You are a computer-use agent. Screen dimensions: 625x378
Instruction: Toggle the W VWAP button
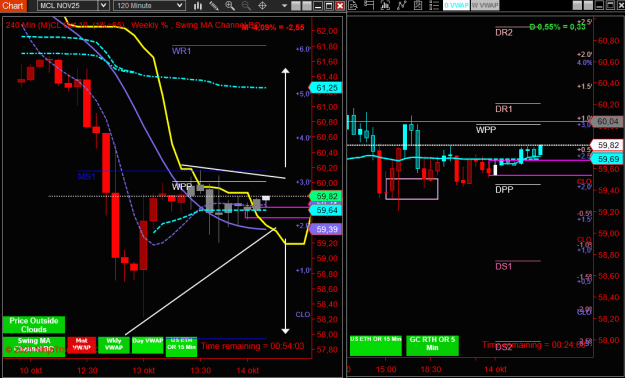(485, 5)
